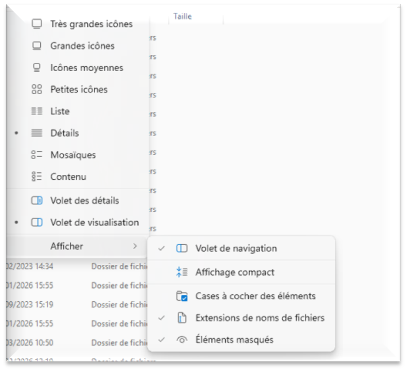This screenshot has height=371, width=407.
Task: Click the Cases à cocher folder icon
Action: 182,296
